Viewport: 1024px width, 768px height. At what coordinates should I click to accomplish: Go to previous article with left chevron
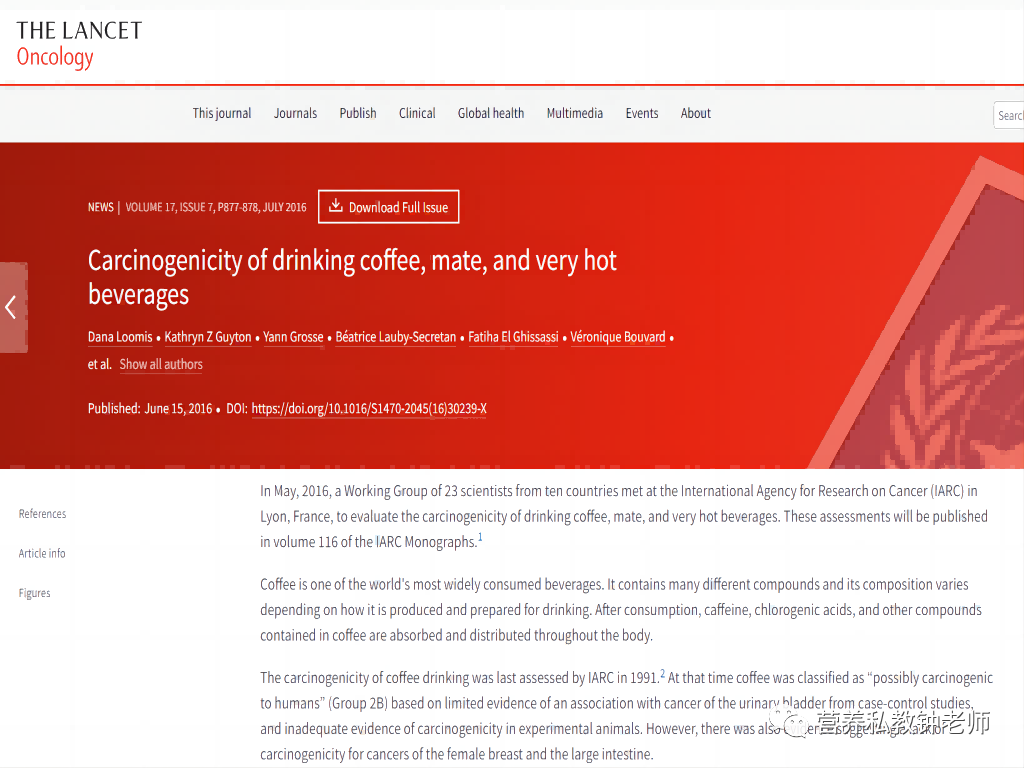coord(12,307)
